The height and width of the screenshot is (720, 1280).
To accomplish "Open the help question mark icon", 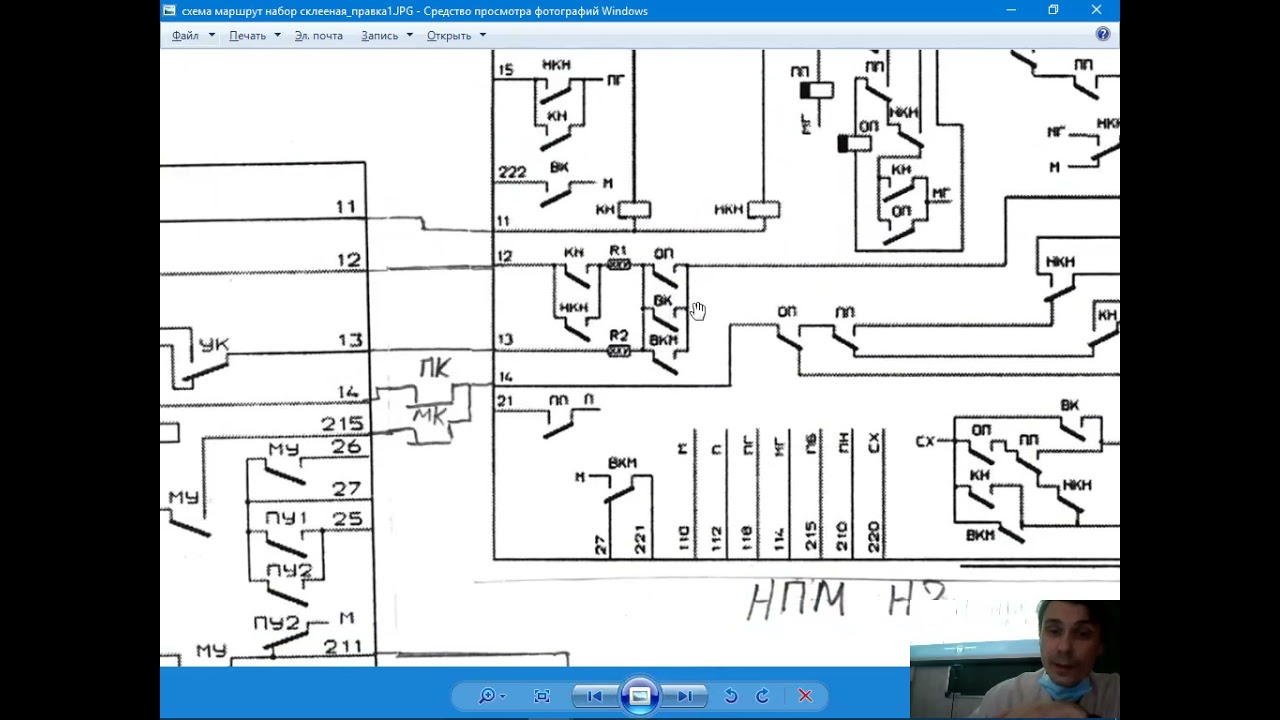I will (1103, 34).
